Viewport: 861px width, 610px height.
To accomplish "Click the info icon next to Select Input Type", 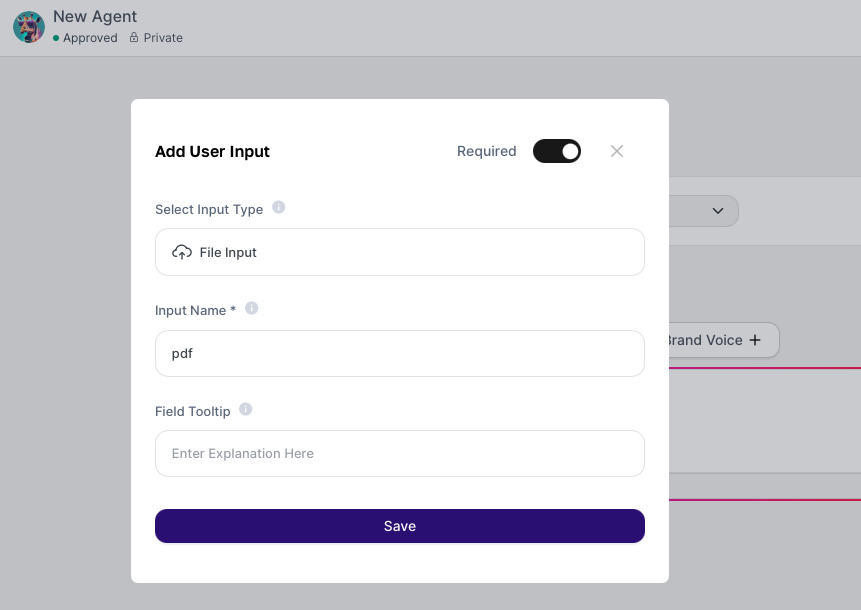I will (x=278, y=207).
